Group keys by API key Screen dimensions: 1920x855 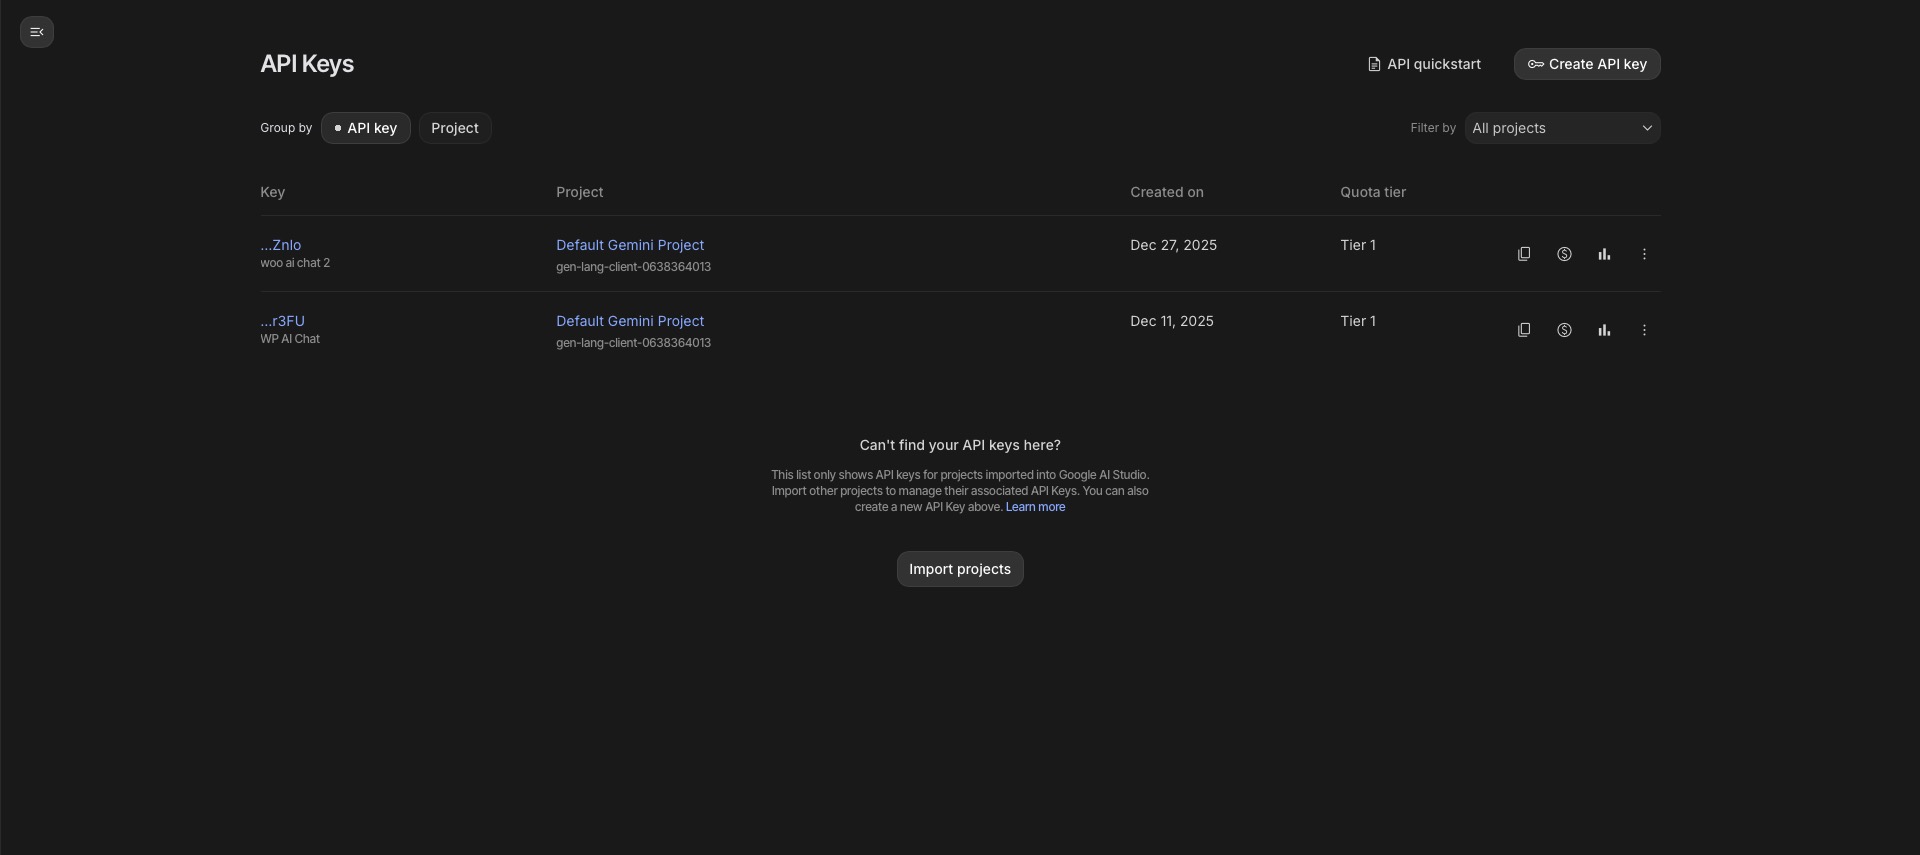coord(366,128)
